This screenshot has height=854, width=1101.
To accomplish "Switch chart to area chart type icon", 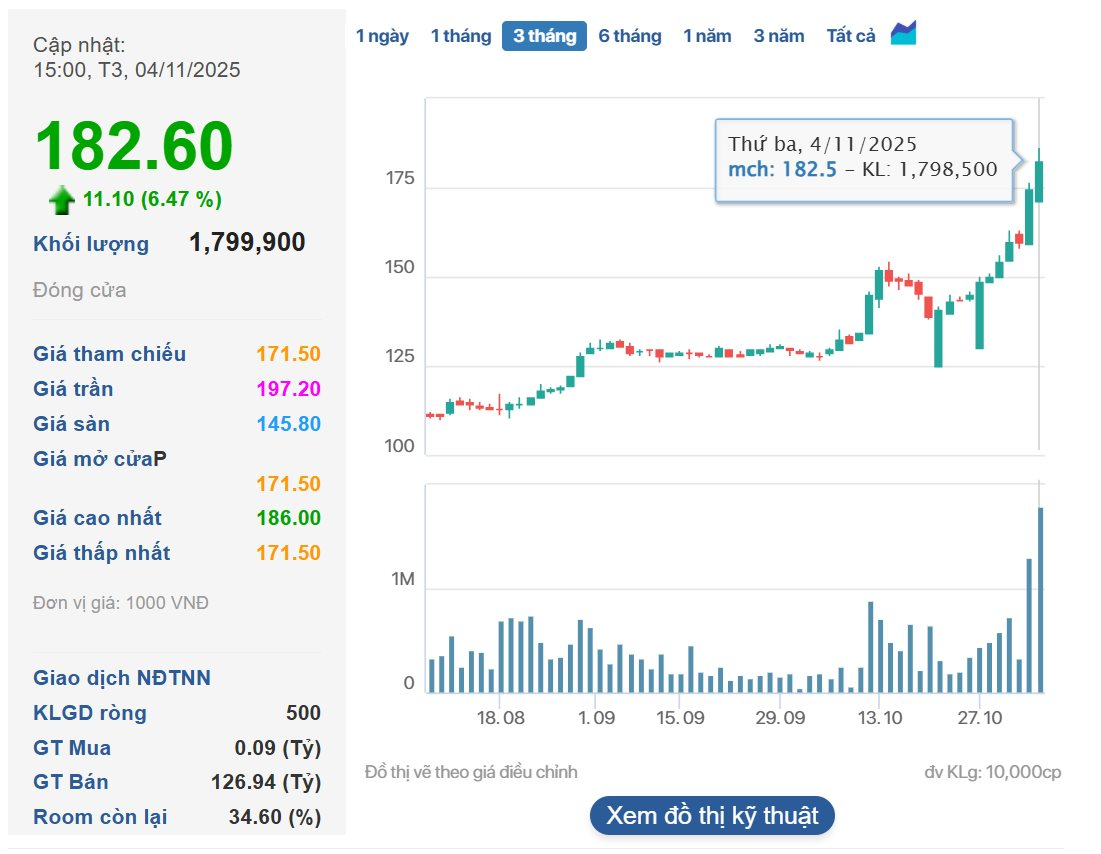I will point(903,34).
